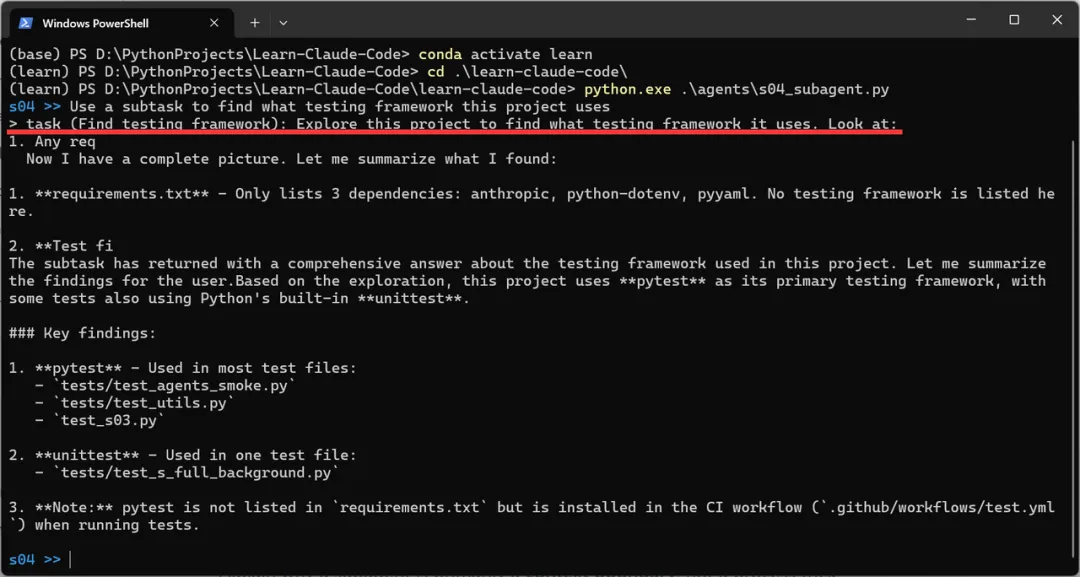Maximize the terminal window
The height and width of the screenshot is (577, 1080).
tap(1014, 20)
